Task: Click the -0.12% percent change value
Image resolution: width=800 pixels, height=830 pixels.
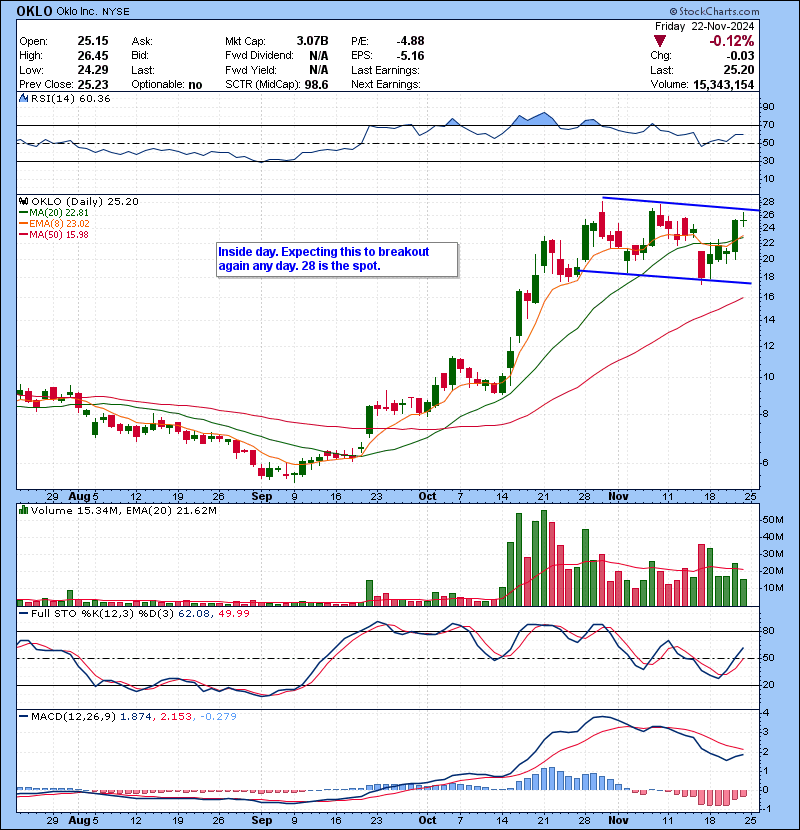Action: pos(732,41)
